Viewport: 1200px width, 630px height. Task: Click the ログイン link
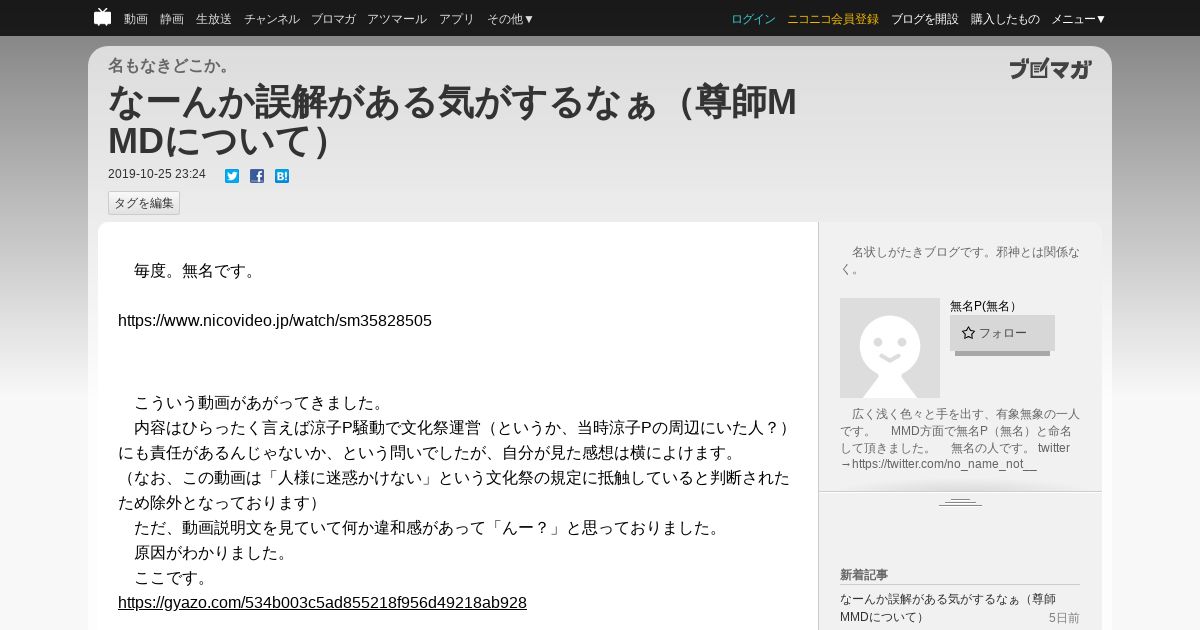pyautogui.click(x=753, y=19)
